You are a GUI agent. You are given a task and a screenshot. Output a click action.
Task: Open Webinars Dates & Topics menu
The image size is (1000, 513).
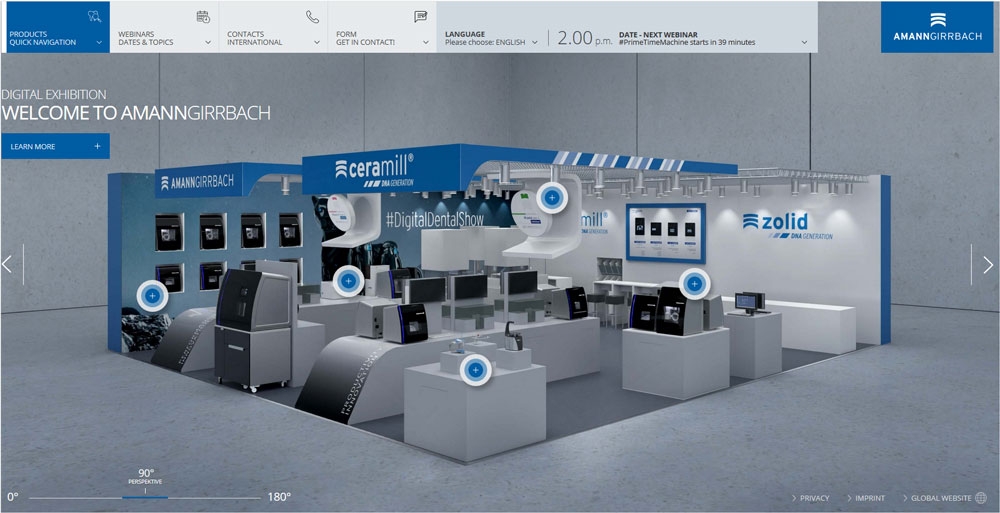[164, 27]
